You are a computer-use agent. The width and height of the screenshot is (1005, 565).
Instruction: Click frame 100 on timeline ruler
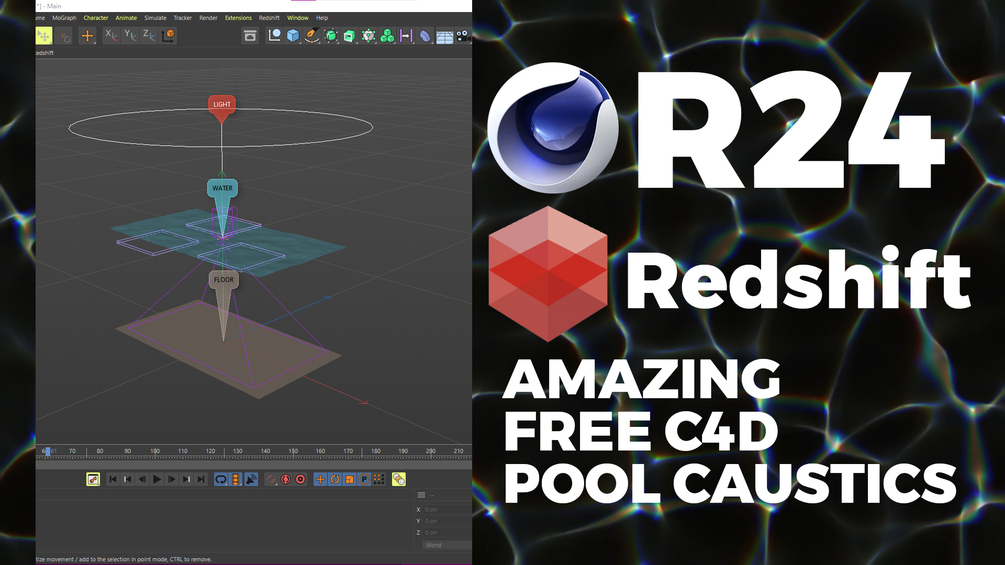pos(155,451)
